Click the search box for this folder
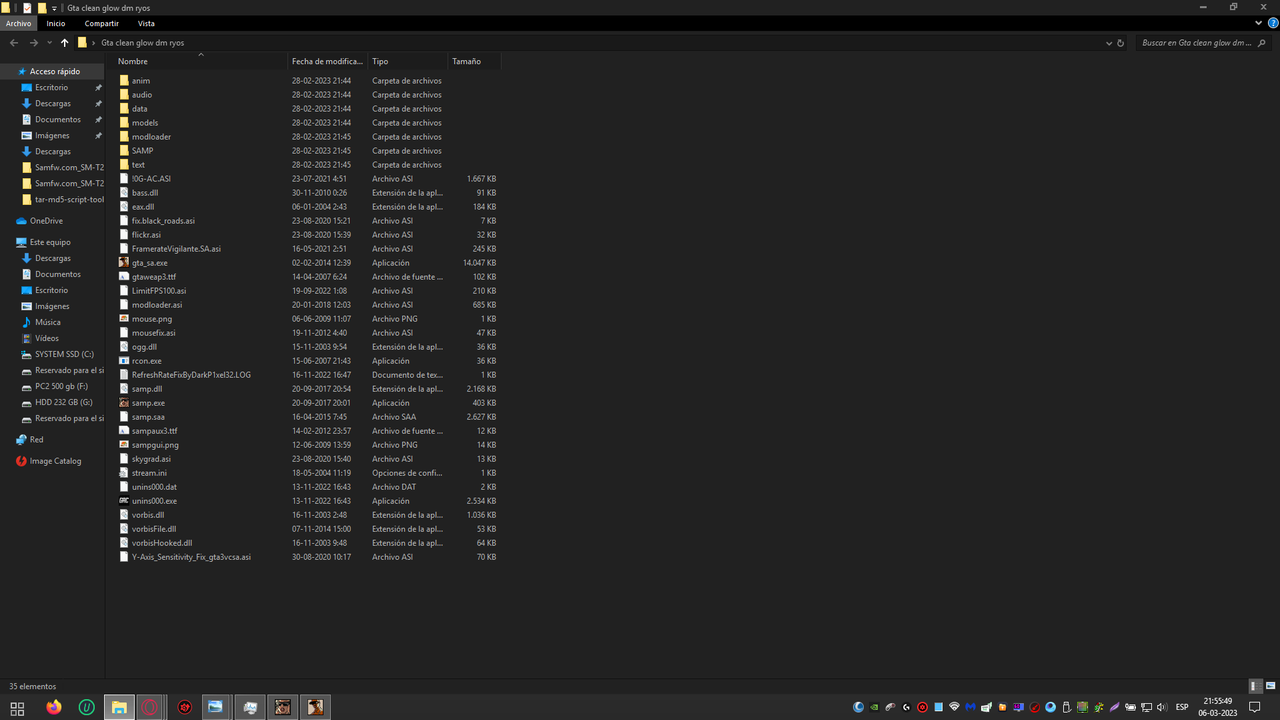 click(1204, 43)
